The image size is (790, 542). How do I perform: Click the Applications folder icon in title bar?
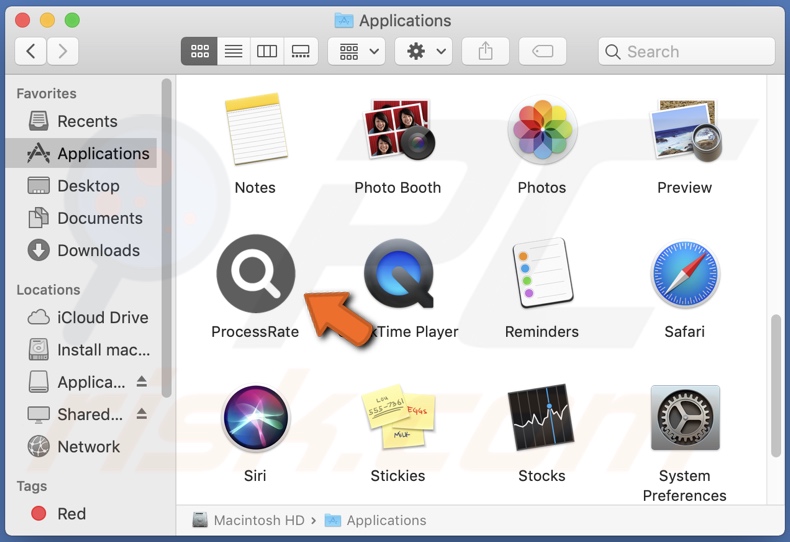pyautogui.click(x=344, y=20)
